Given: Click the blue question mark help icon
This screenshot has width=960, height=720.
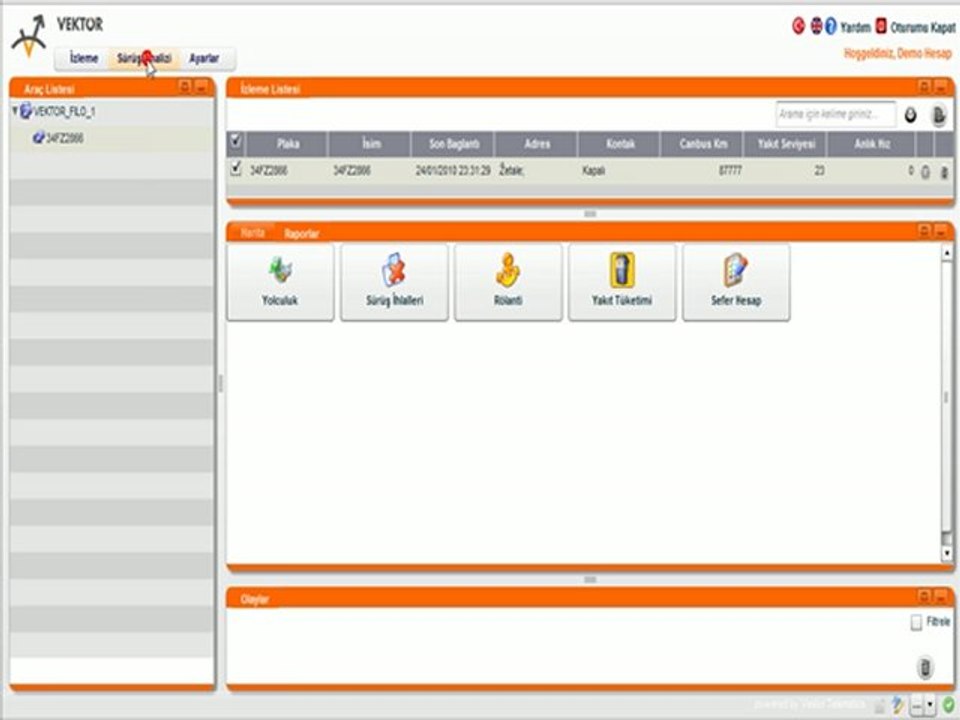Looking at the screenshot, I should (x=831, y=26).
